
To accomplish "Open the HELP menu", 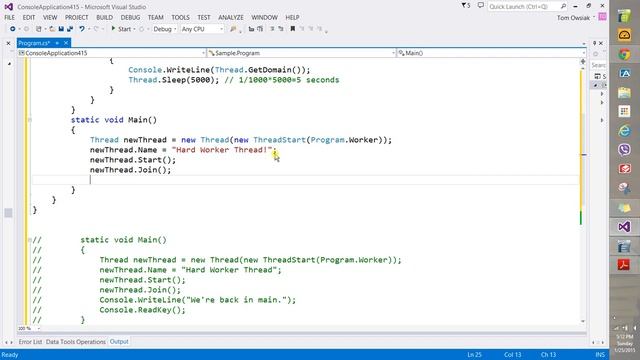I will pos(292,17).
